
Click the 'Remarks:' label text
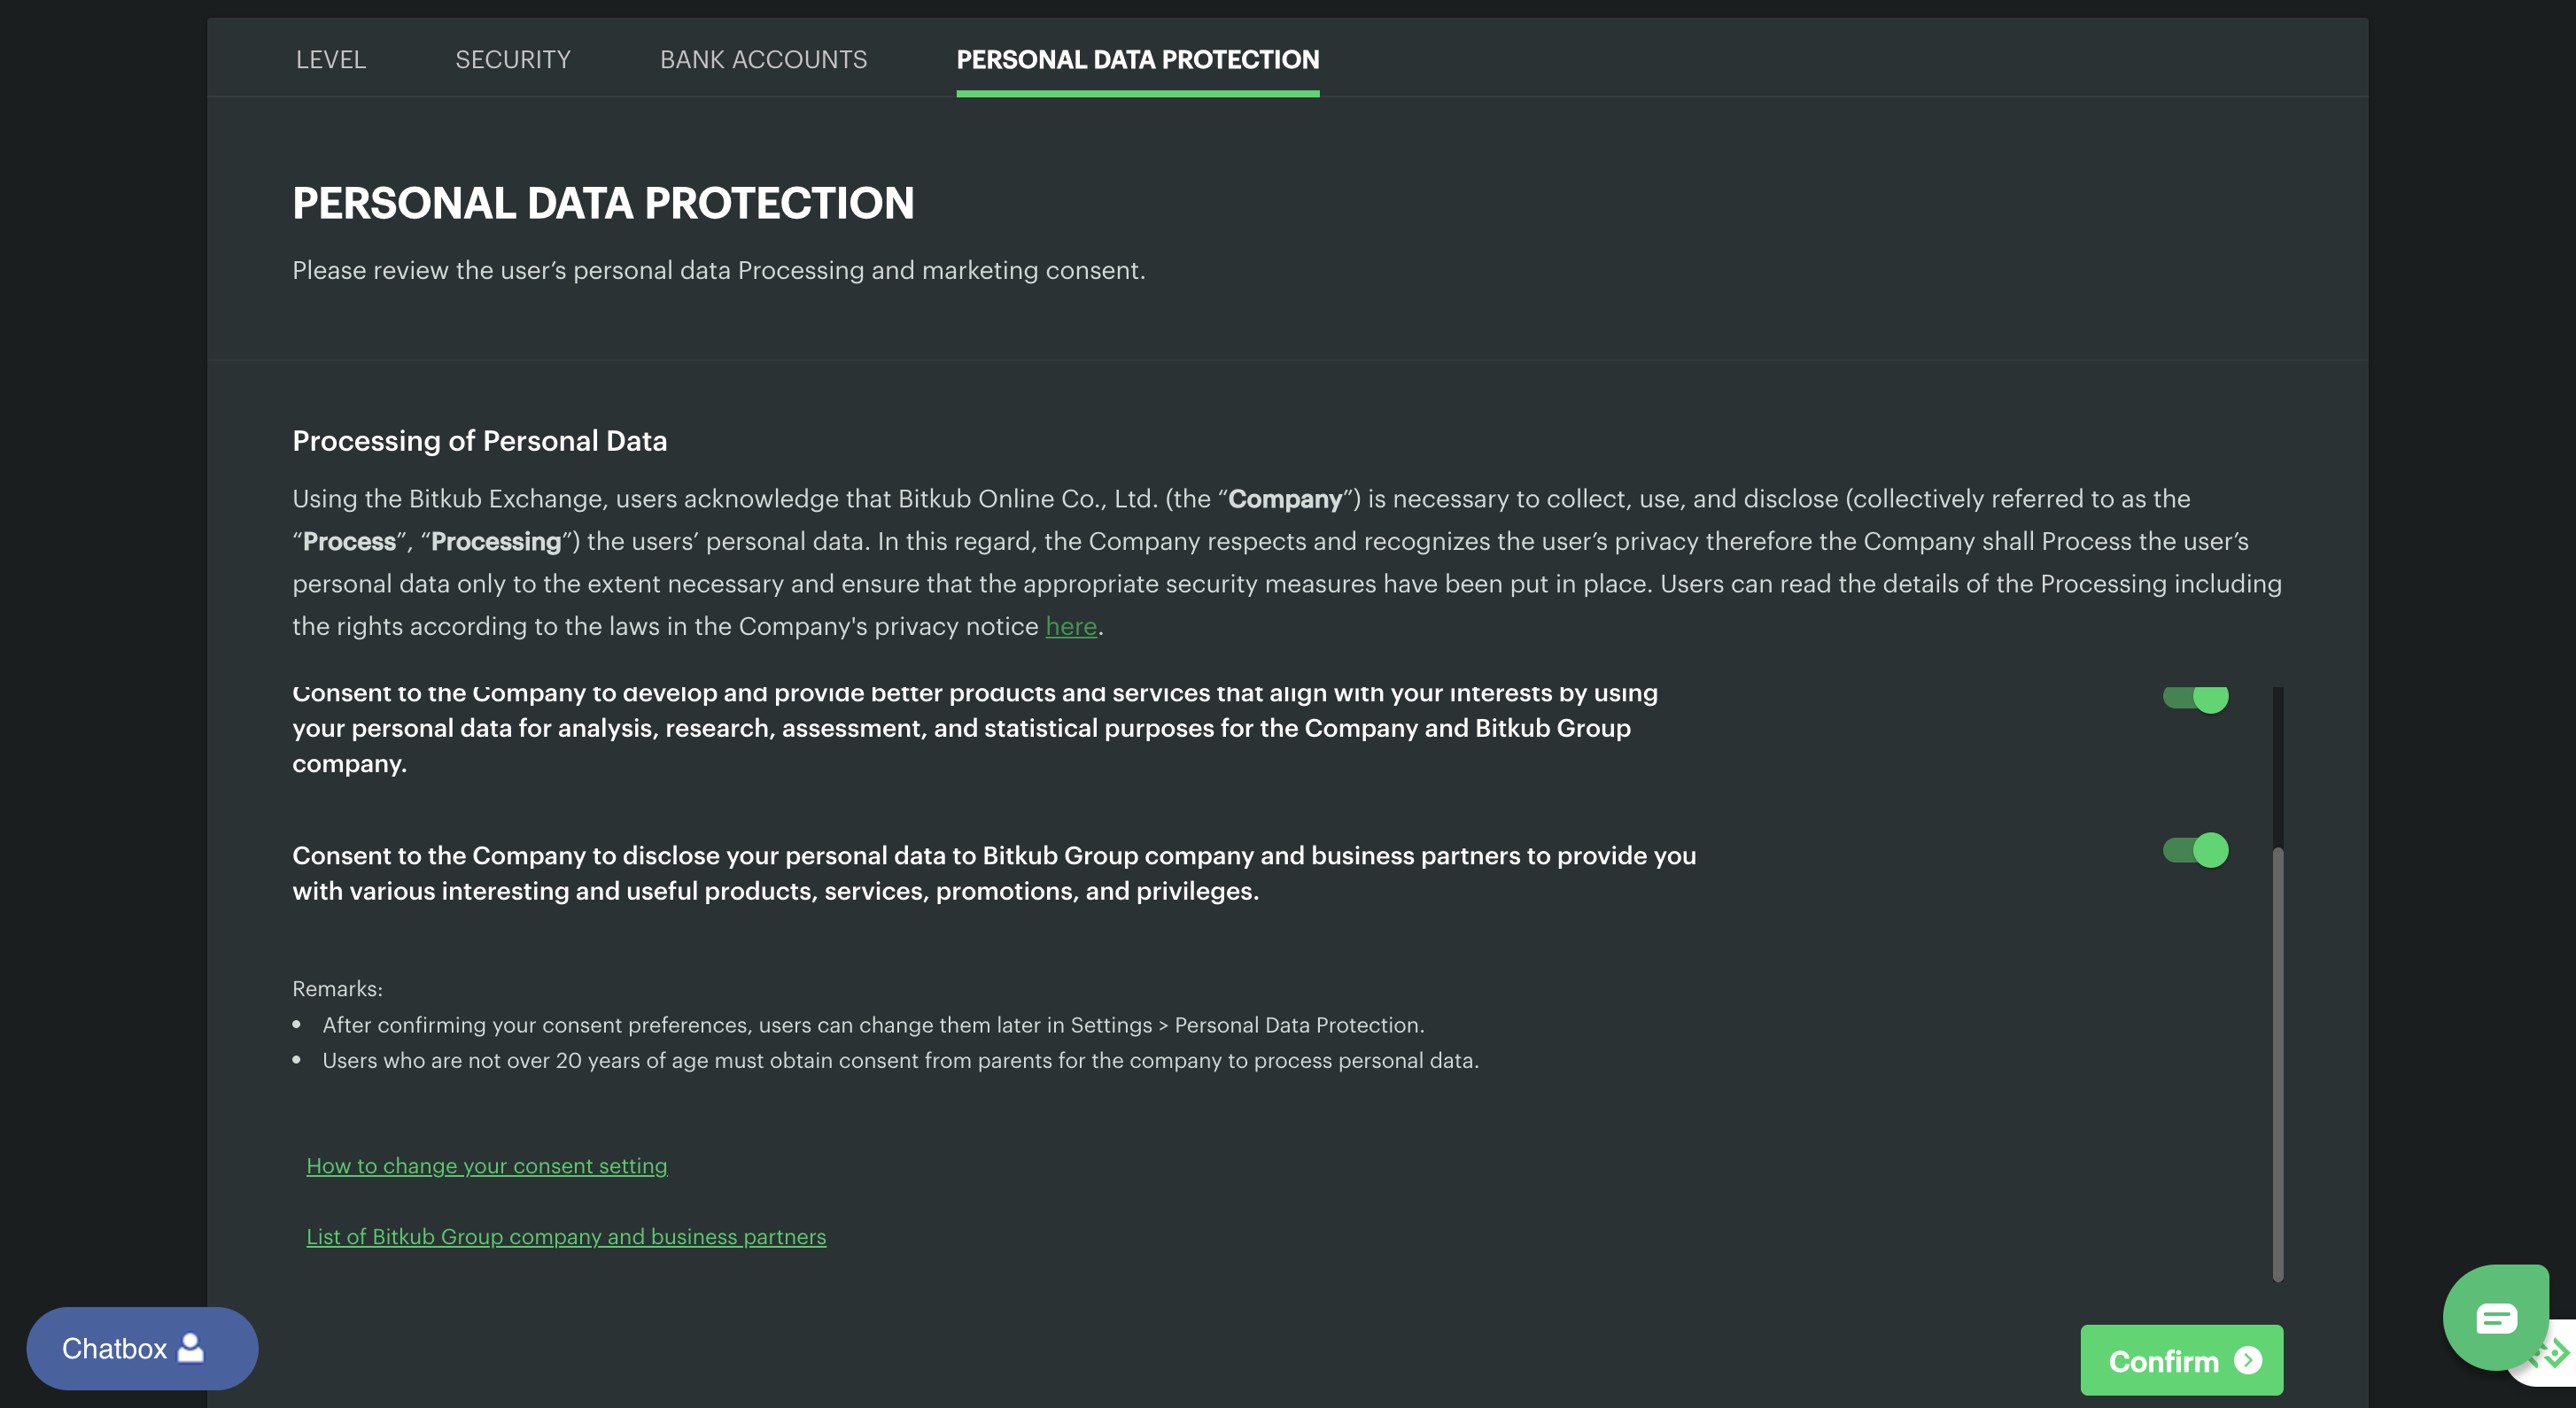[337, 989]
